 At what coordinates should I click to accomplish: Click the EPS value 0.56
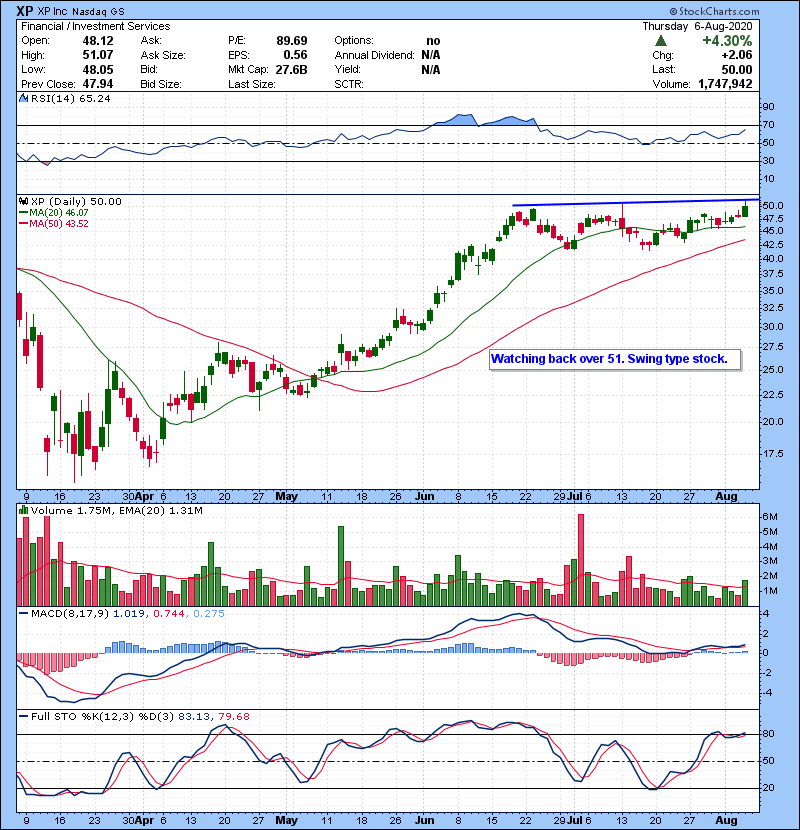(x=295, y=55)
